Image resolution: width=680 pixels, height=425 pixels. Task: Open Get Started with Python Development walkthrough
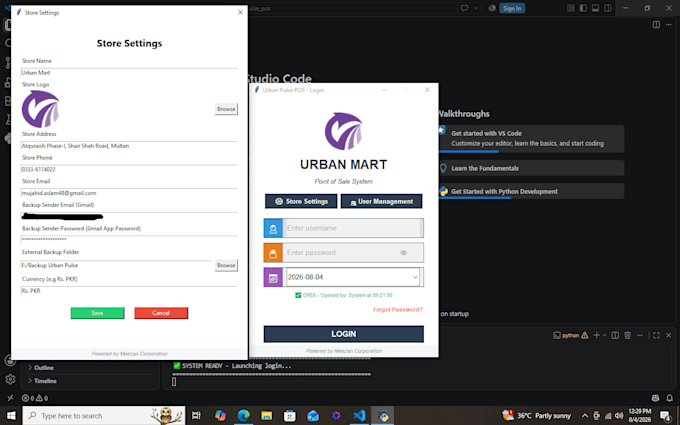(x=531, y=191)
